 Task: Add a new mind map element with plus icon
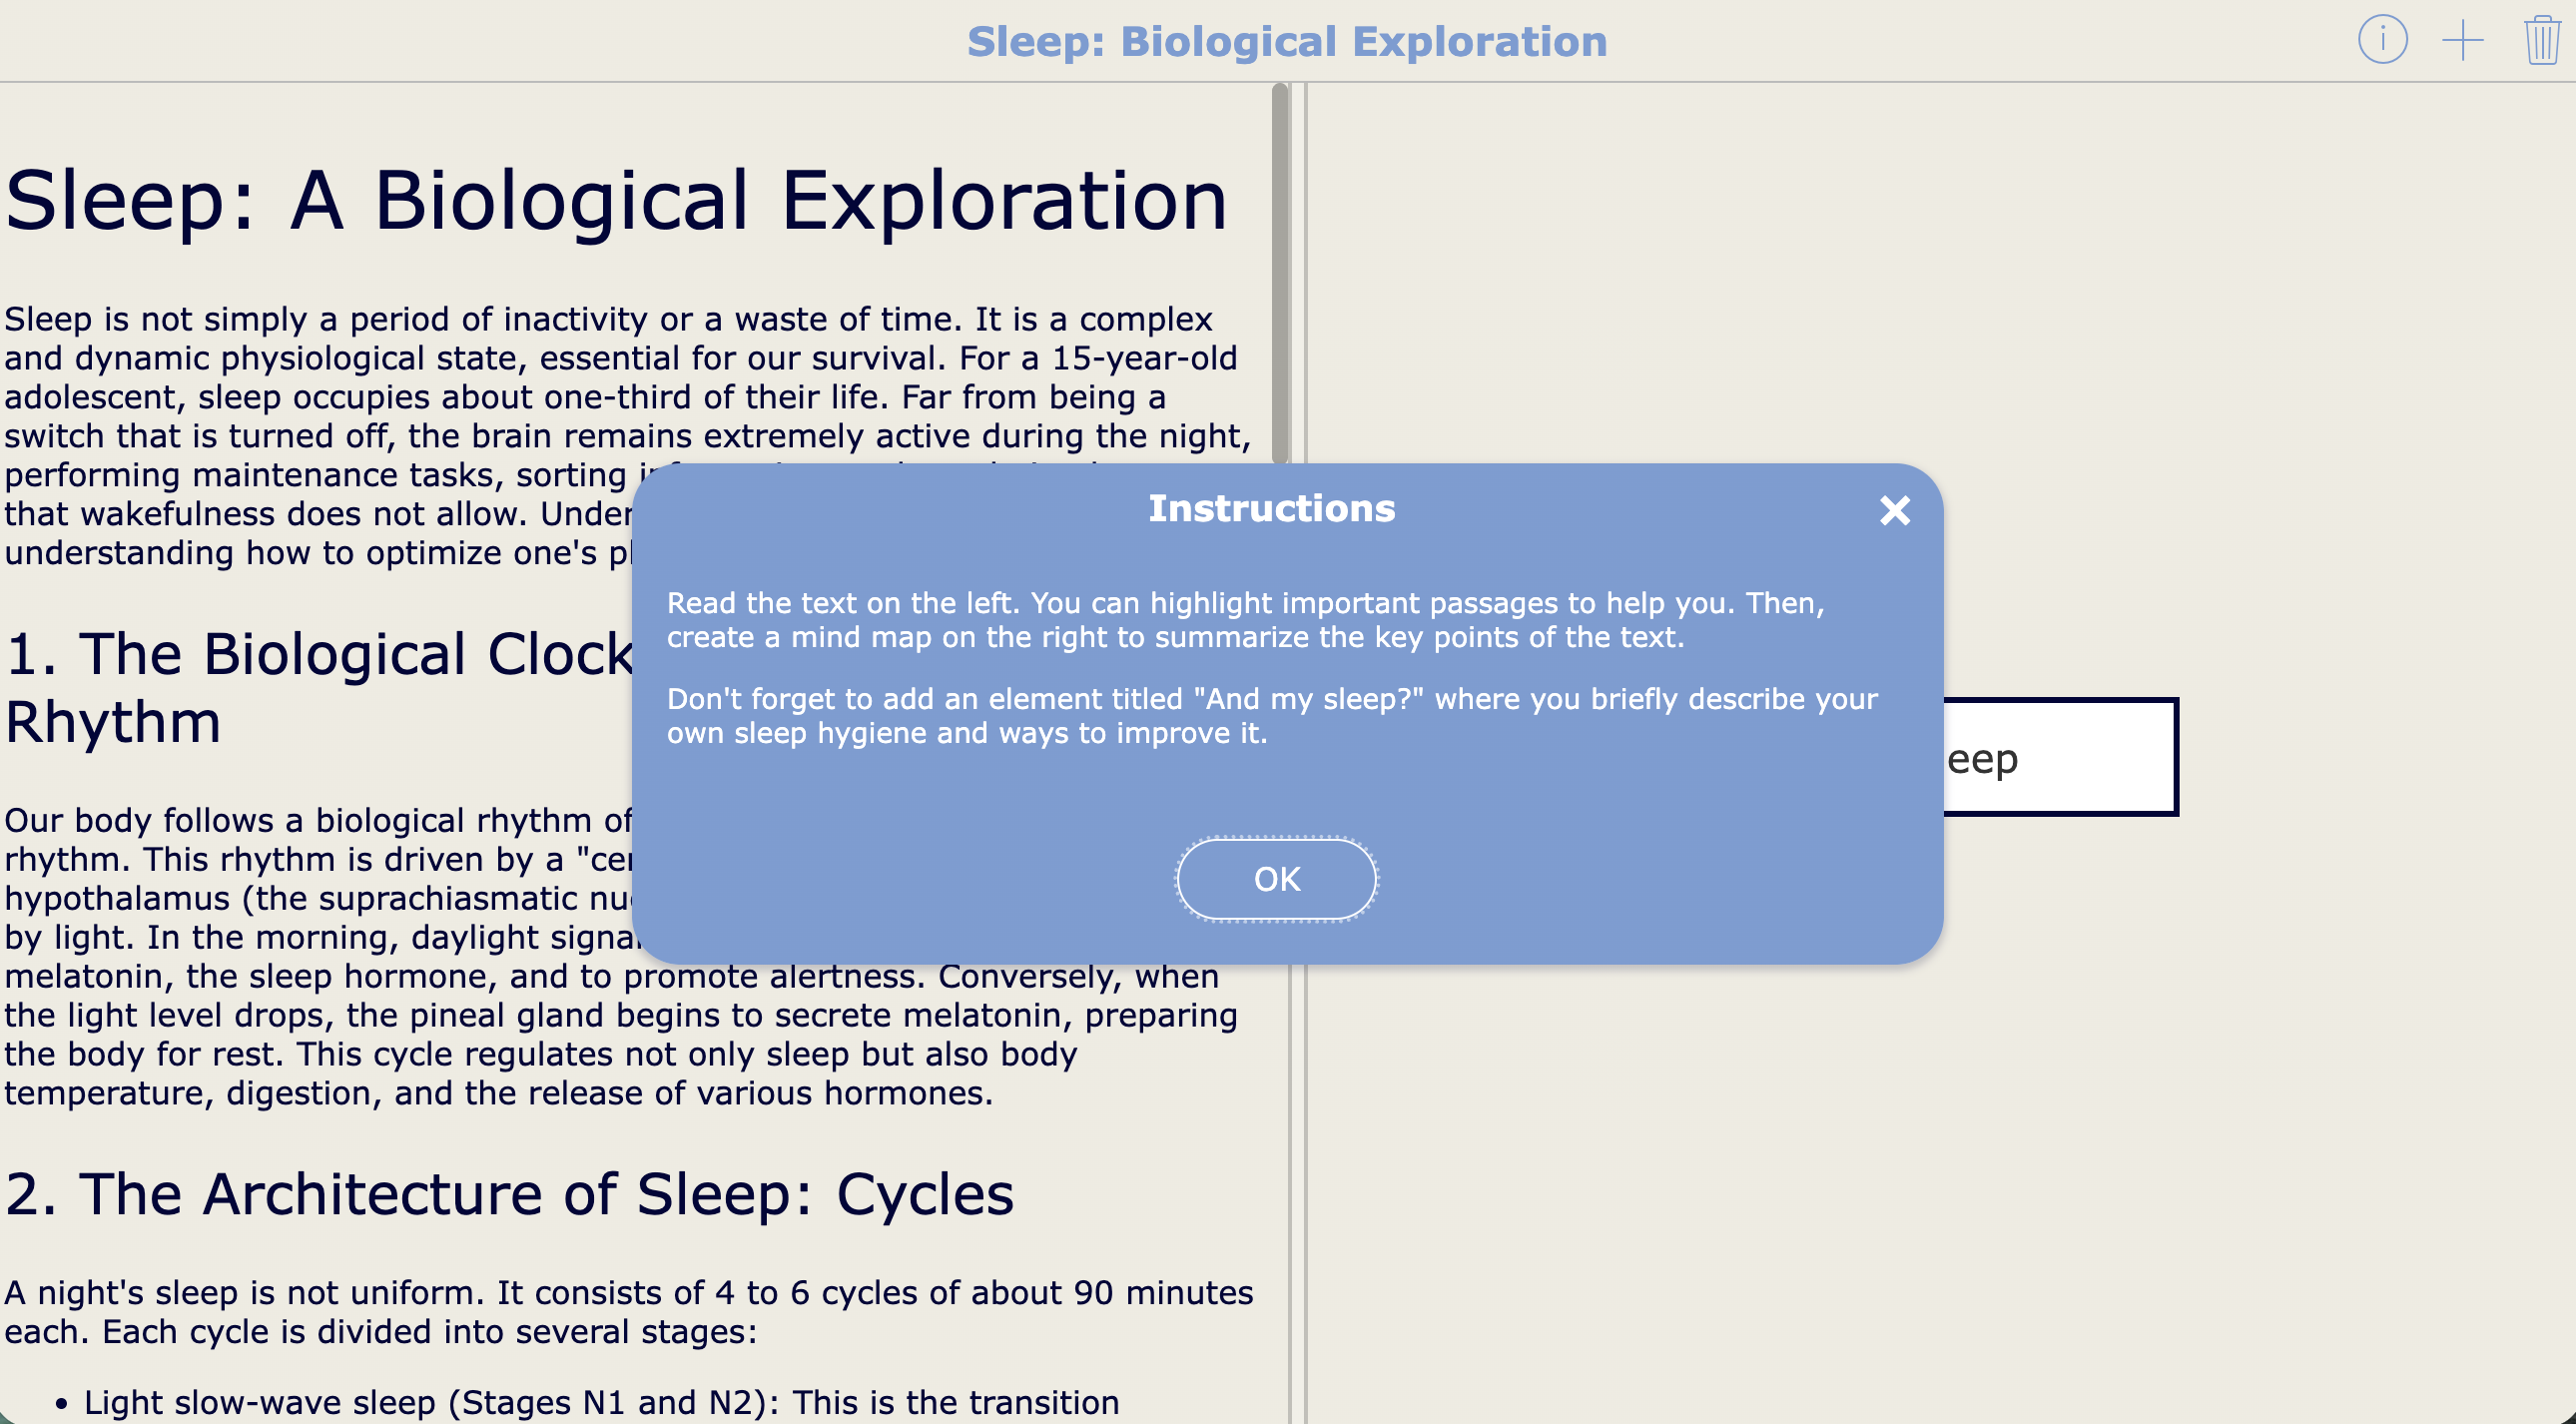click(x=2462, y=41)
